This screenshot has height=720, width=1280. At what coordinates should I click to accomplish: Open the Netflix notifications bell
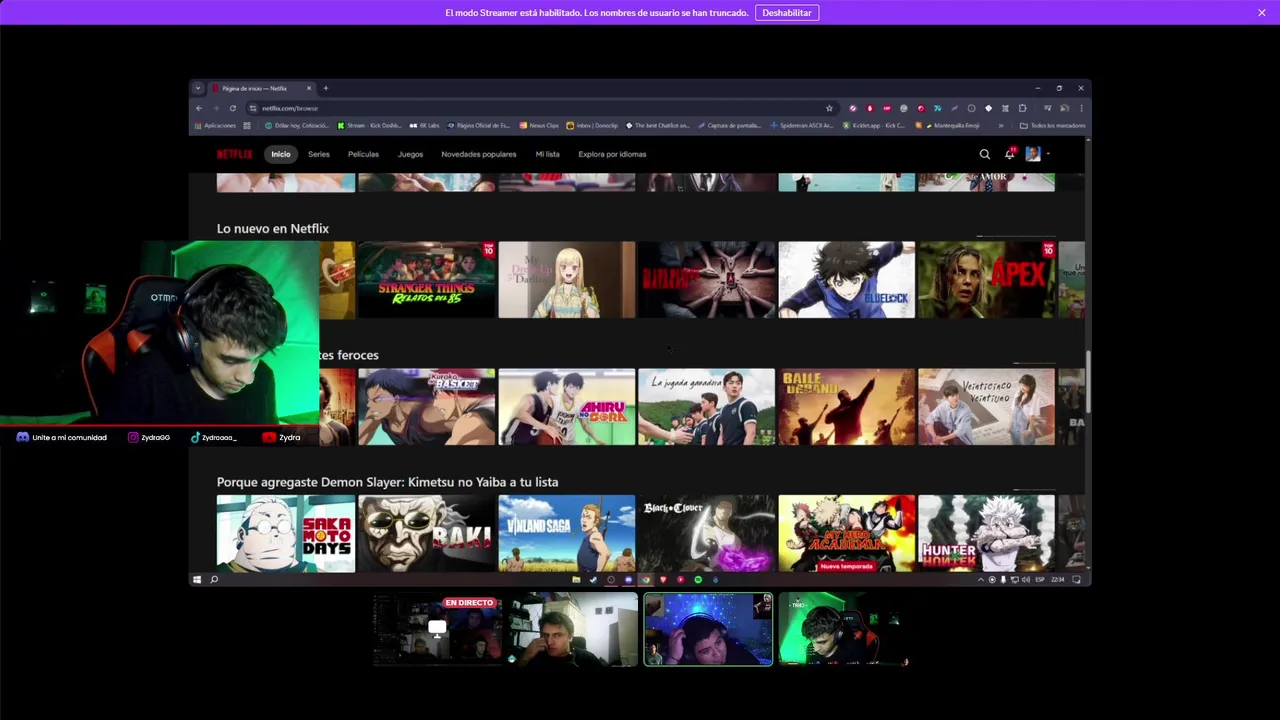point(1010,154)
